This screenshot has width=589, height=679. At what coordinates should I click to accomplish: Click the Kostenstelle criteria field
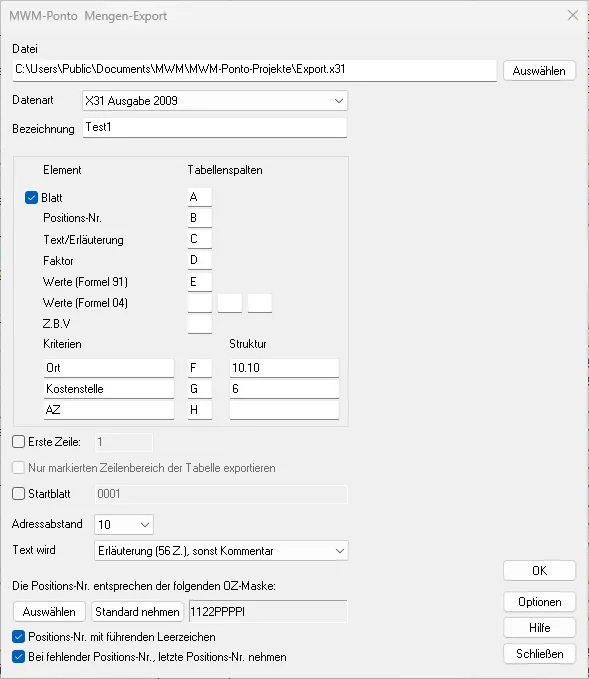(109, 389)
